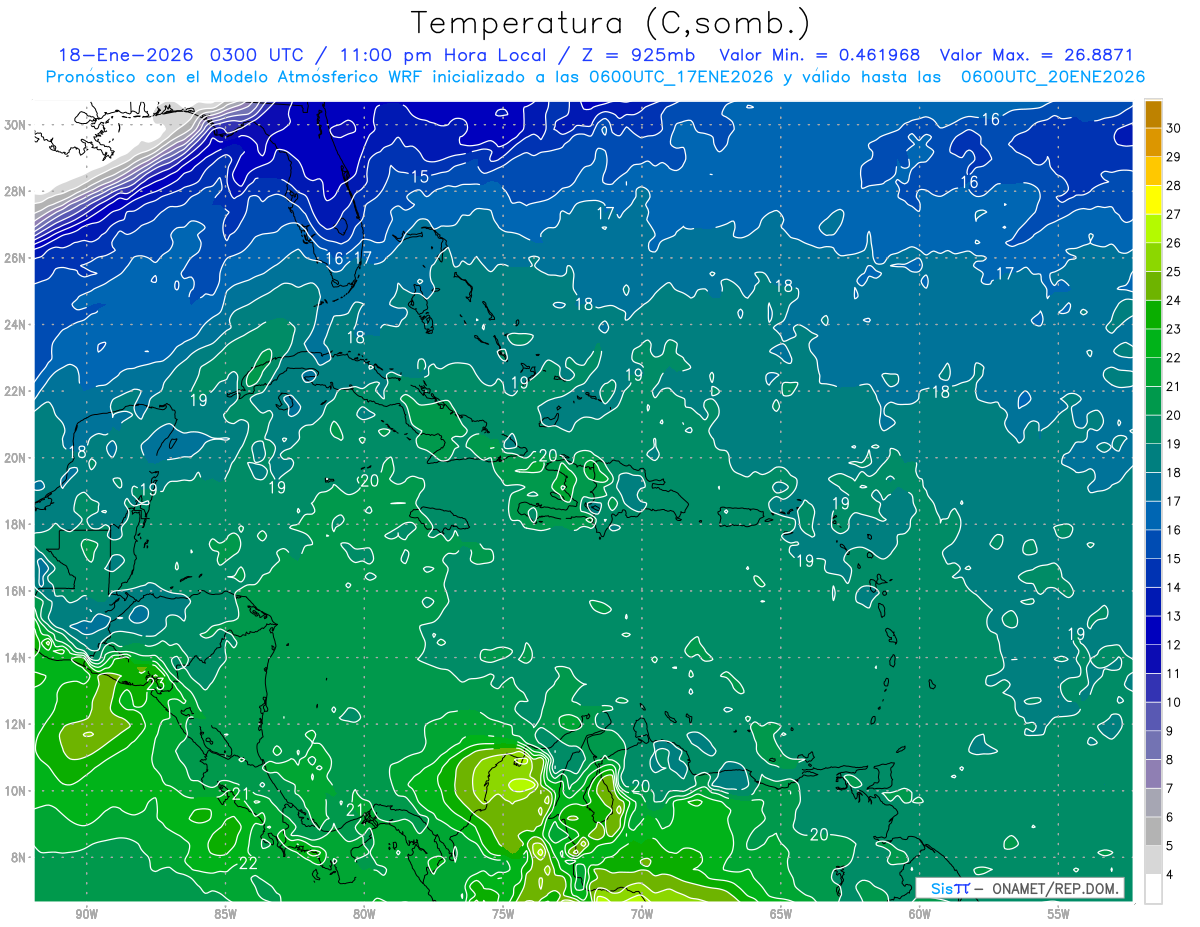The image size is (1200, 927).
Task: Click the "8N" latitude axis label
Action: (18, 858)
